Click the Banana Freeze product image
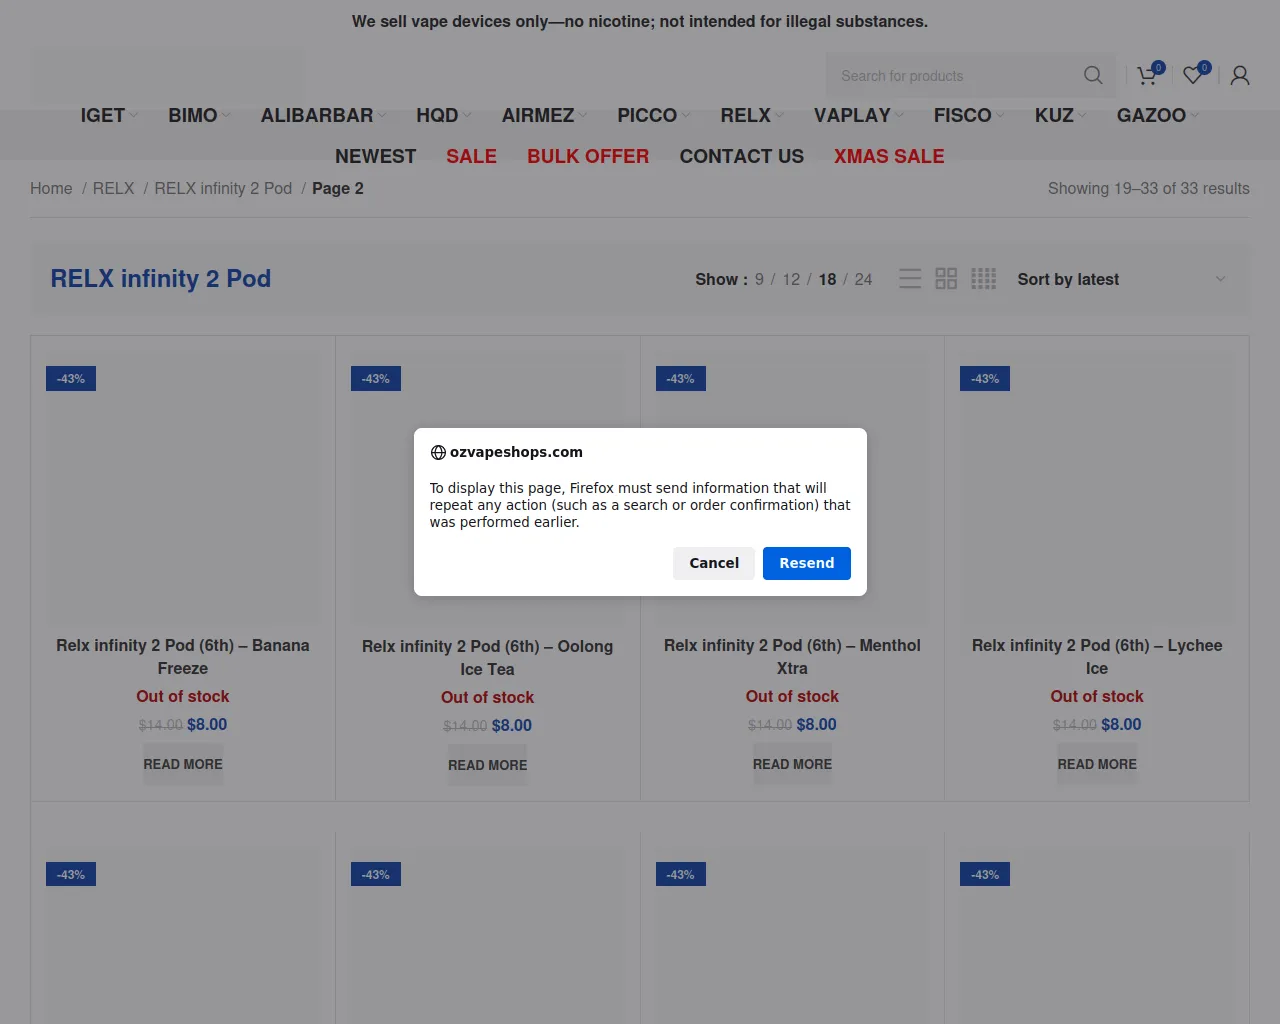Screen dimensions: 1280x1024 point(183,488)
